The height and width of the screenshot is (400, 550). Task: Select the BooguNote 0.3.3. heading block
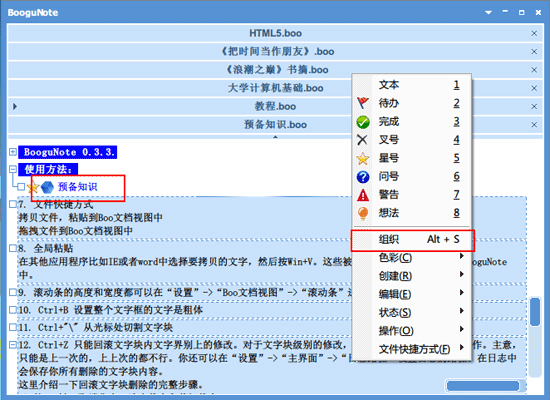(67, 152)
